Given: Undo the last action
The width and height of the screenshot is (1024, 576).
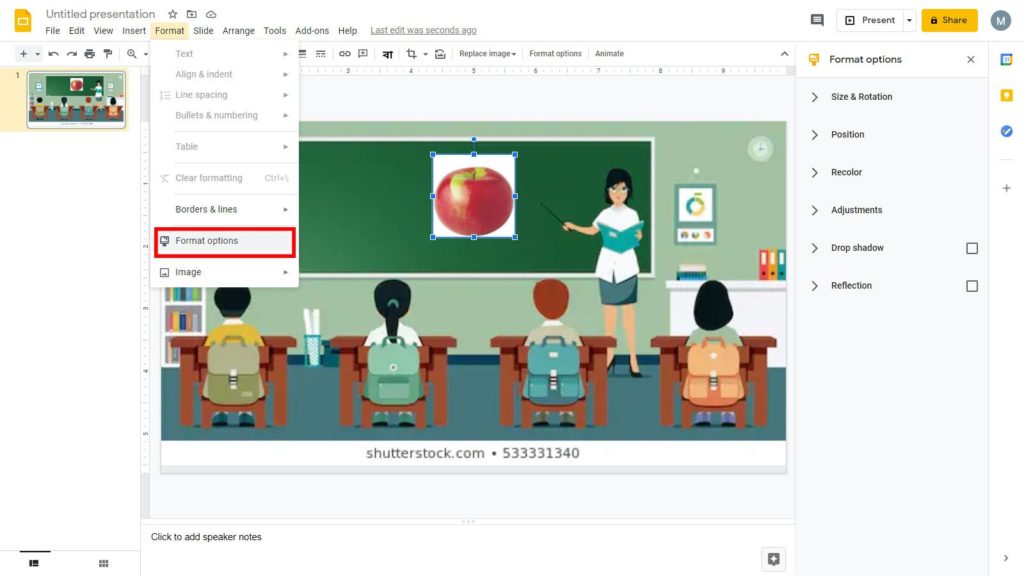Looking at the screenshot, I should pos(54,54).
